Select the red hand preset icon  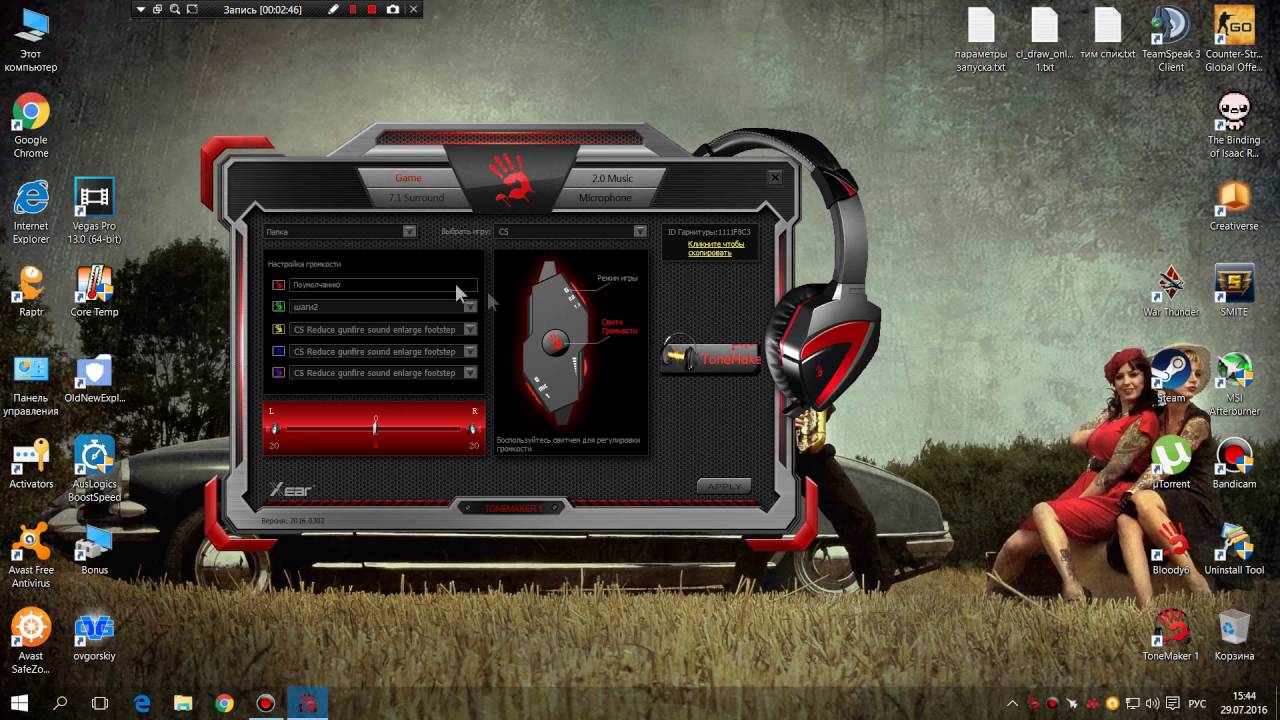(279, 285)
